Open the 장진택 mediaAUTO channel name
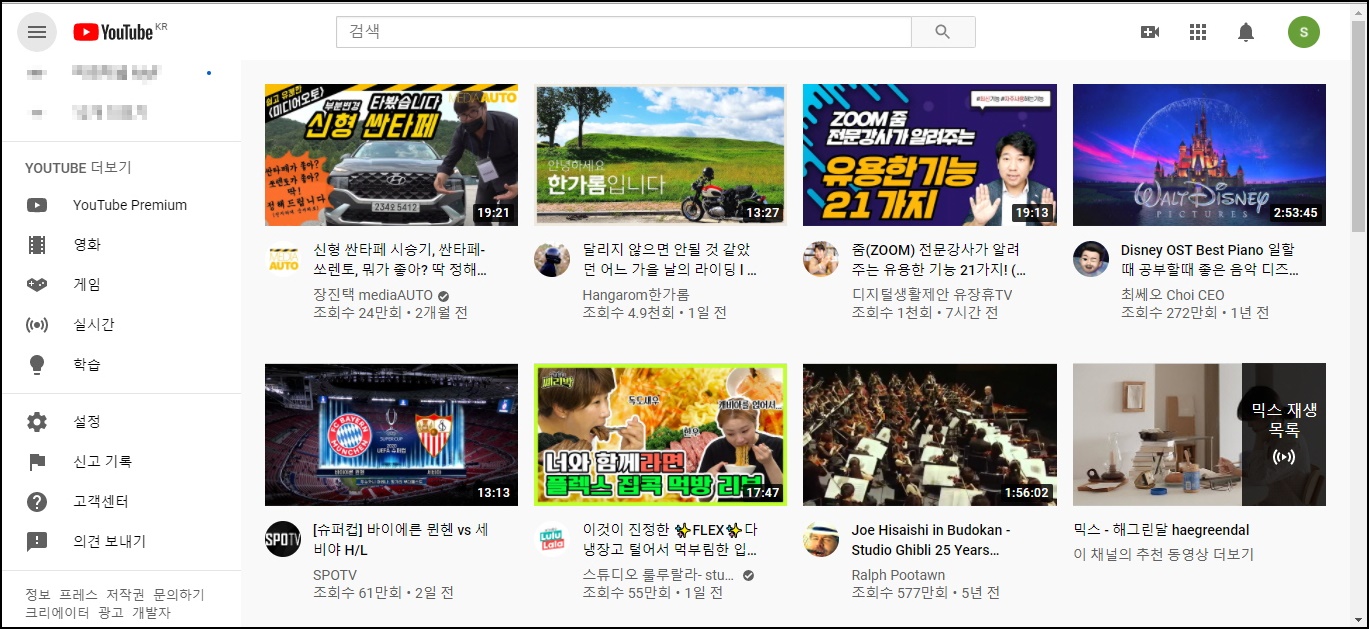This screenshot has width=1369, height=629. (x=372, y=295)
